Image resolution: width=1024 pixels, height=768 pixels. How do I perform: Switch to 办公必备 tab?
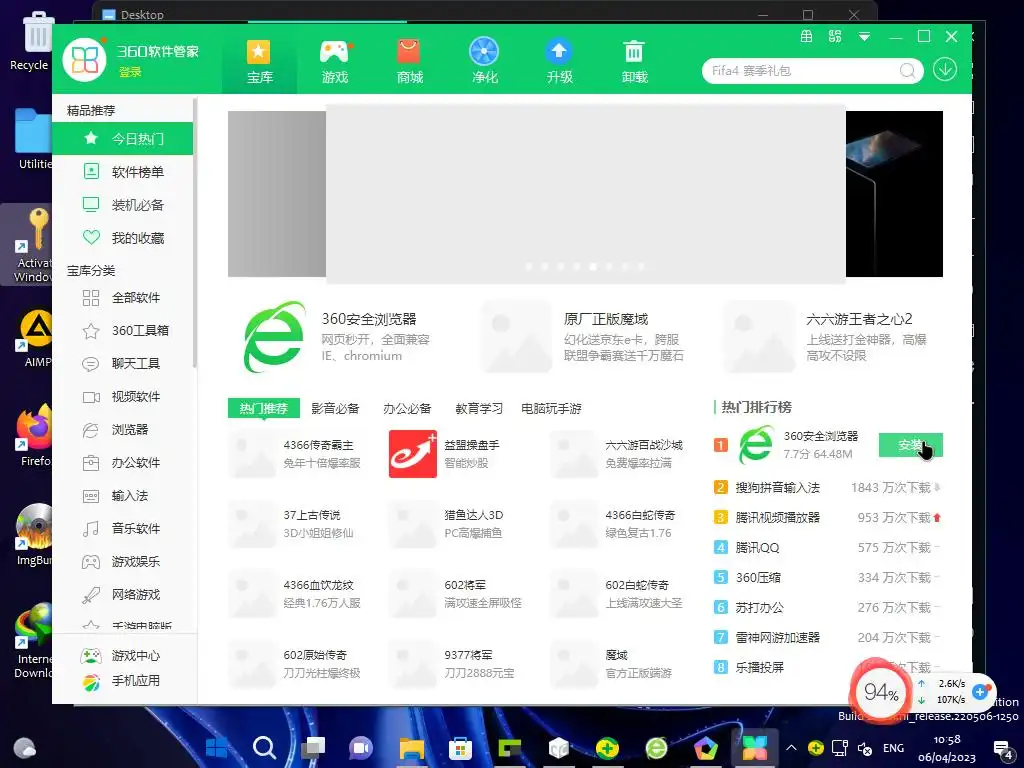coord(407,408)
